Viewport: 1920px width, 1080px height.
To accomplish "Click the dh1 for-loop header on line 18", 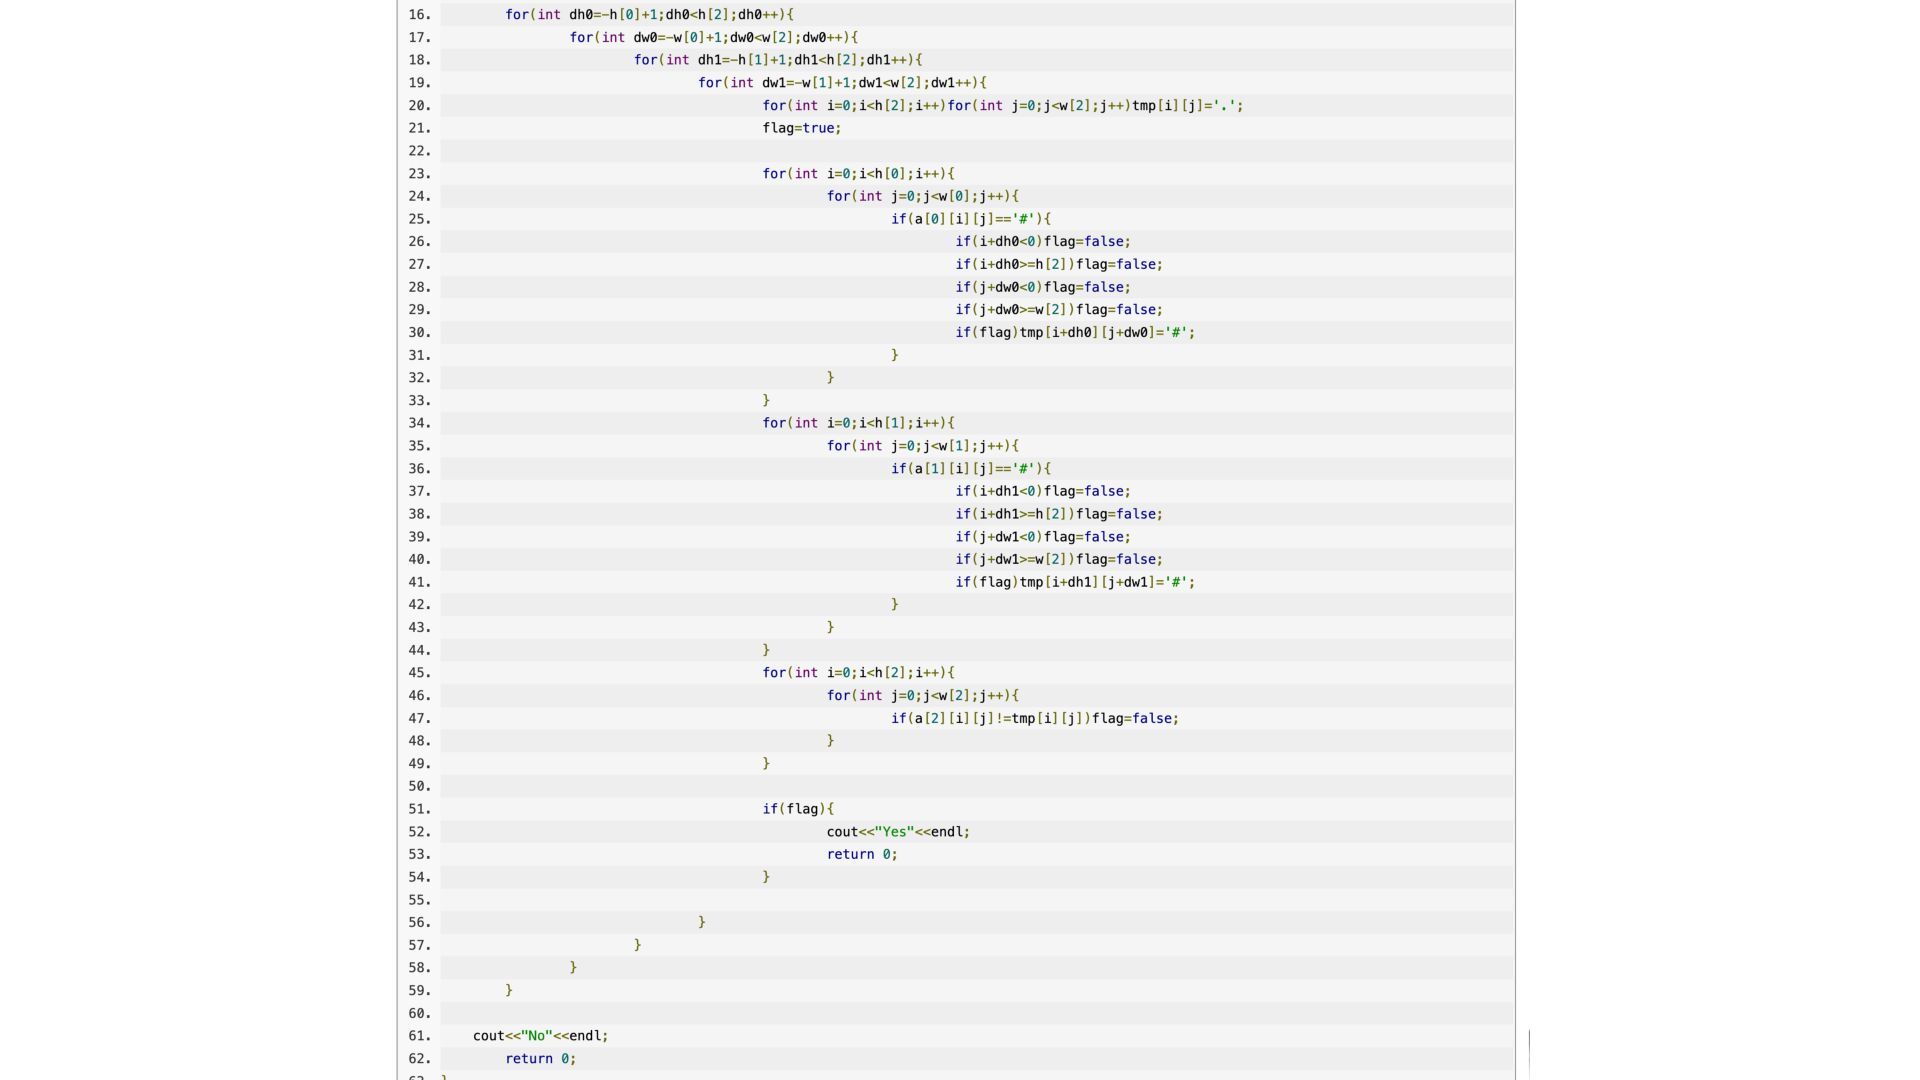I will (x=777, y=60).
